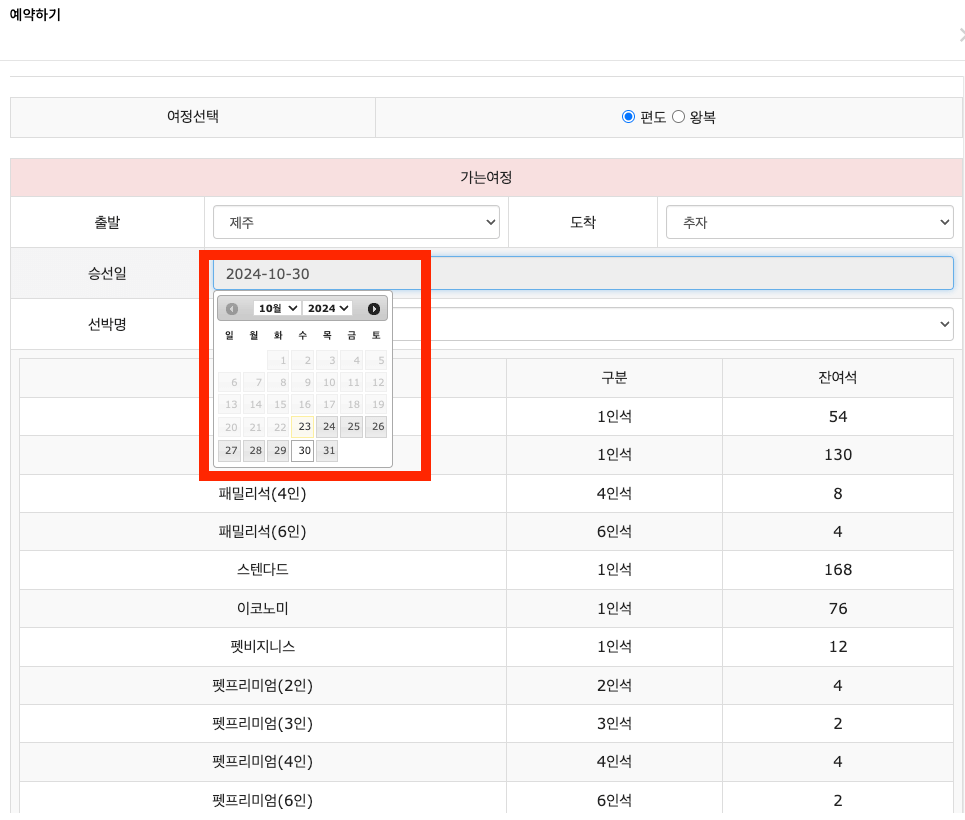Click the previous month arrow in calendar

[231, 308]
